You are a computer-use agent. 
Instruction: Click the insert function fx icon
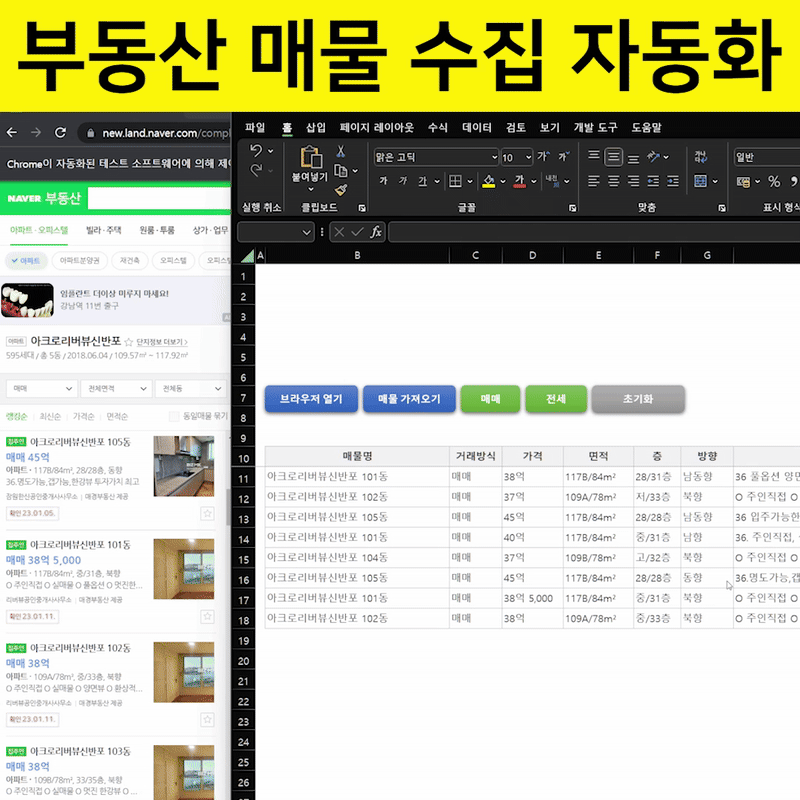point(376,232)
